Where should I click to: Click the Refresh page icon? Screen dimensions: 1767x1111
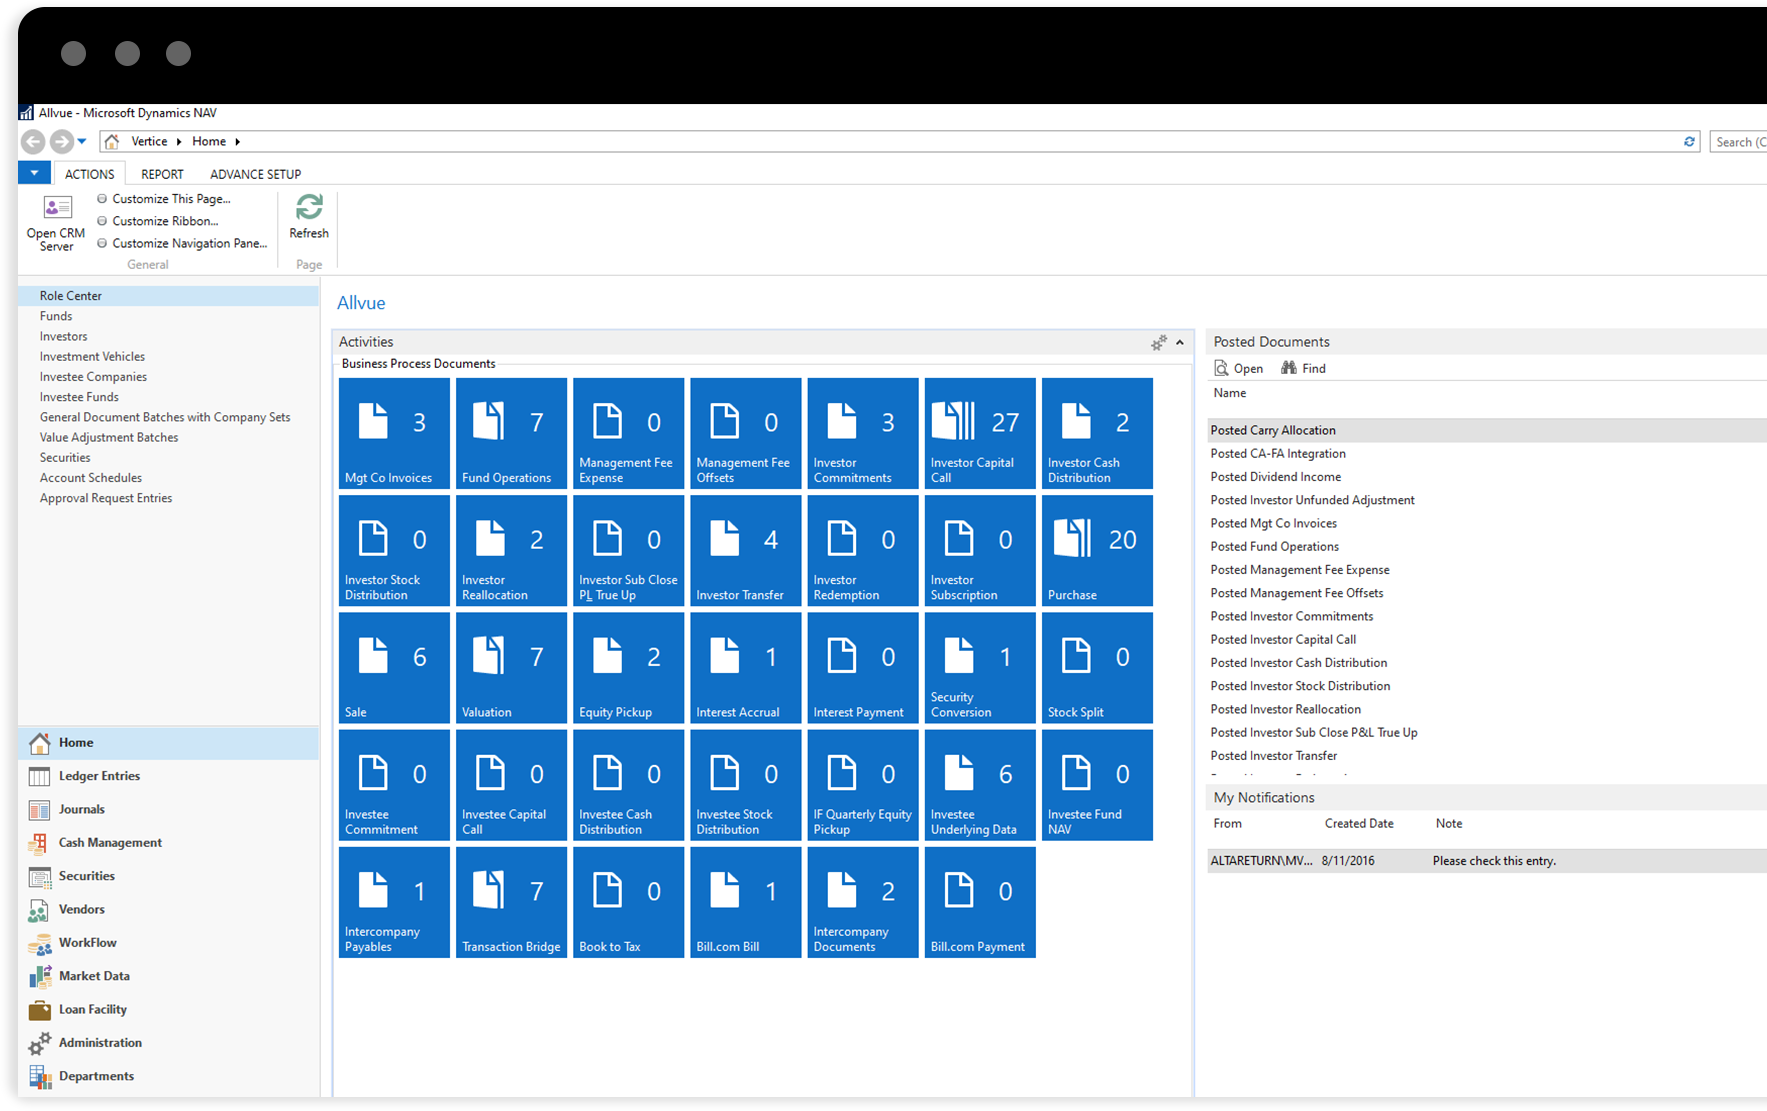point(309,207)
